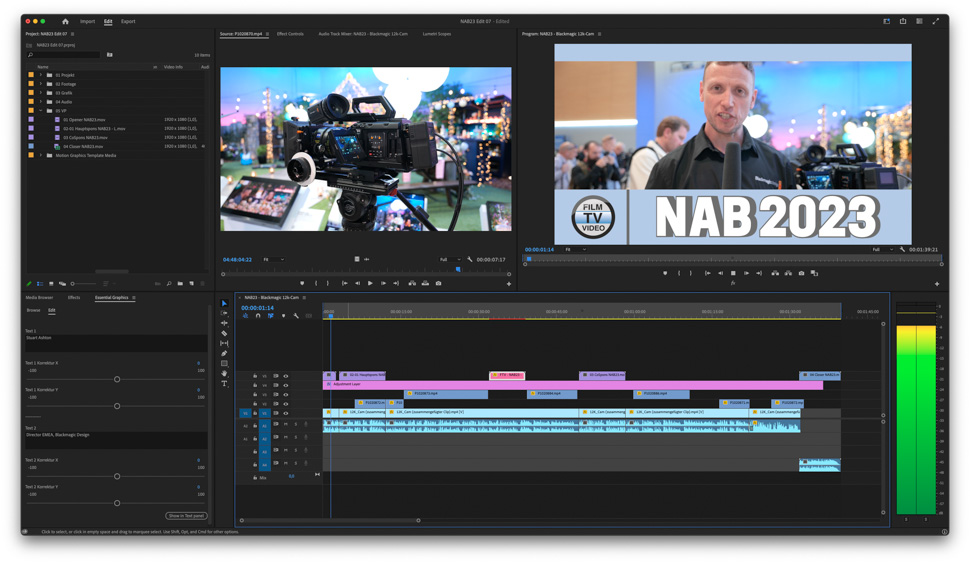This screenshot has width=970, height=563.
Task: Toggle Linked Selection in timeline header
Action: point(270,316)
